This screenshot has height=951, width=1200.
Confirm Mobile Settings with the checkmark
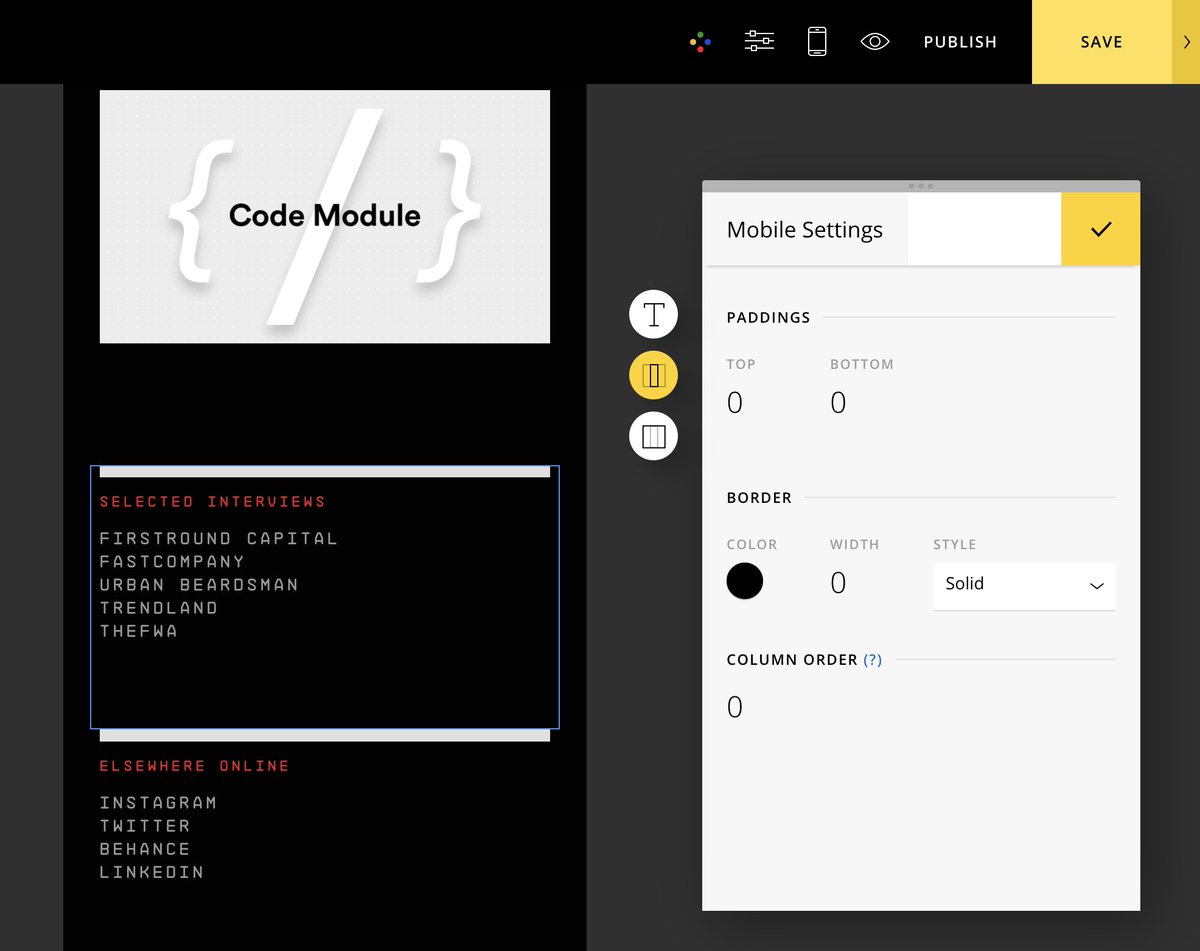[1100, 229]
